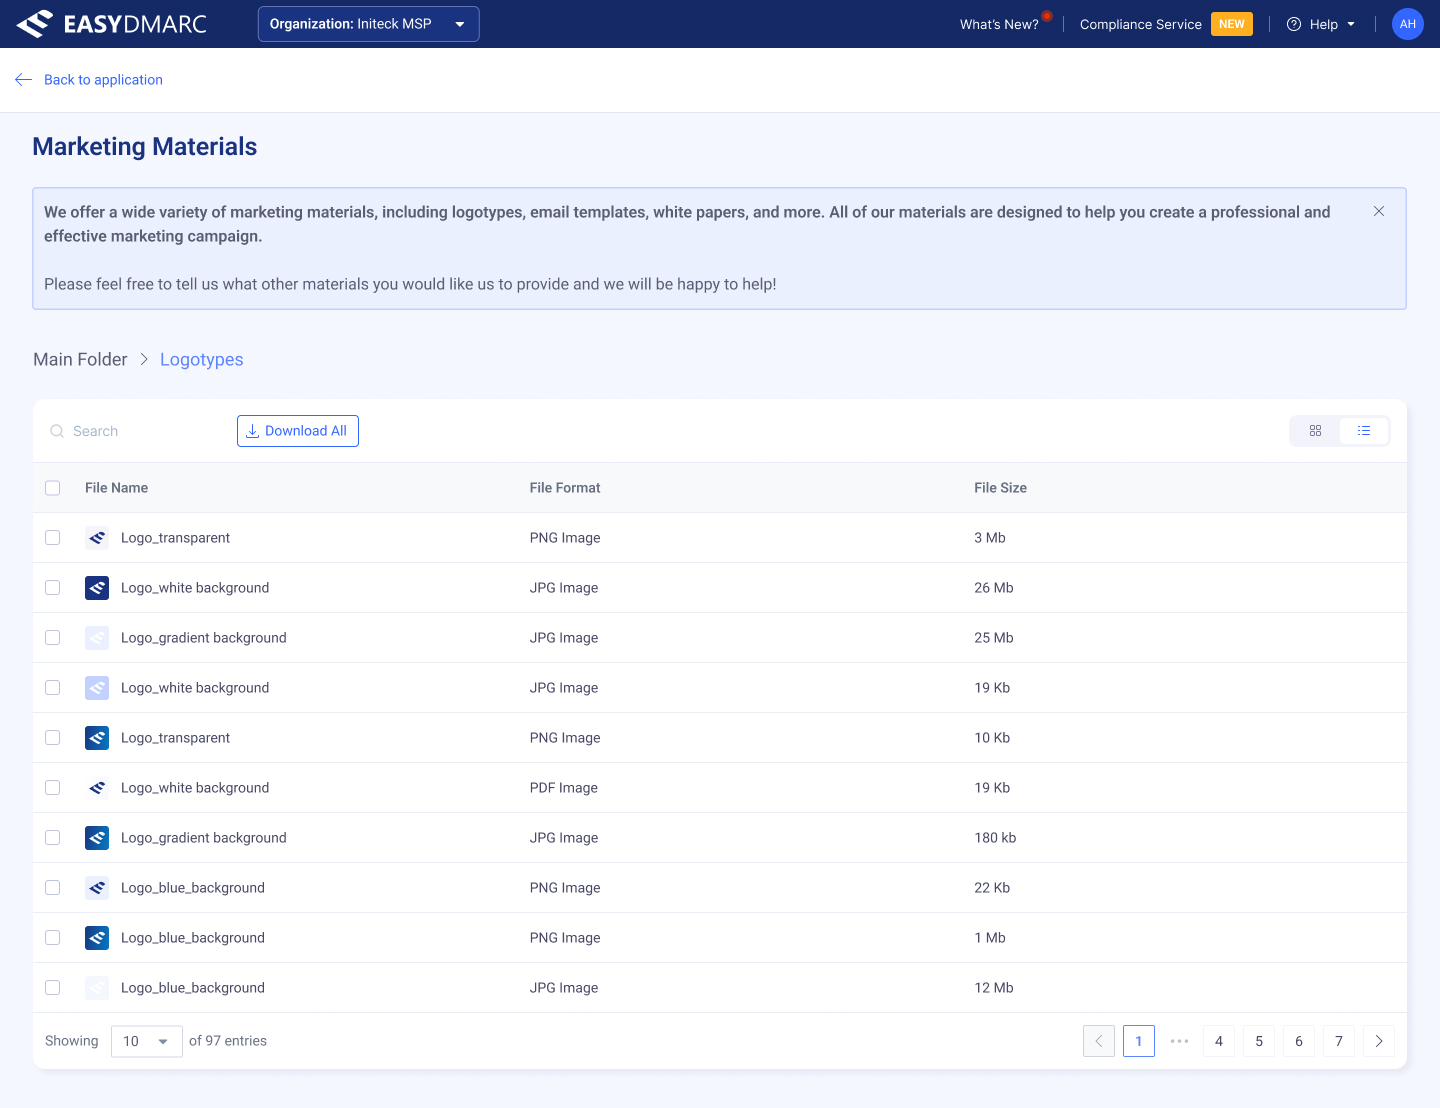1440x1108 pixels.
Task: Click the 3 Mb Logo_transparent thumbnail
Action: point(97,538)
